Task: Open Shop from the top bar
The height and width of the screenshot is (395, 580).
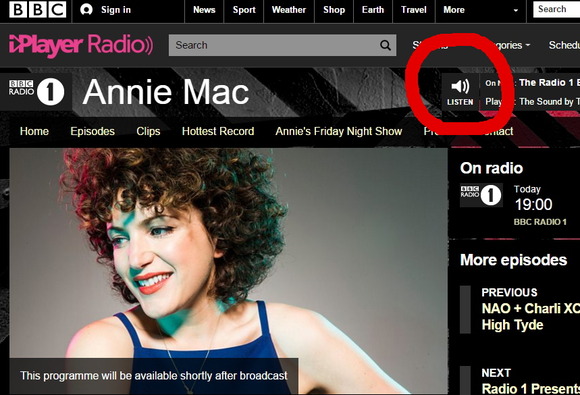Action: click(x=334, y=10)
